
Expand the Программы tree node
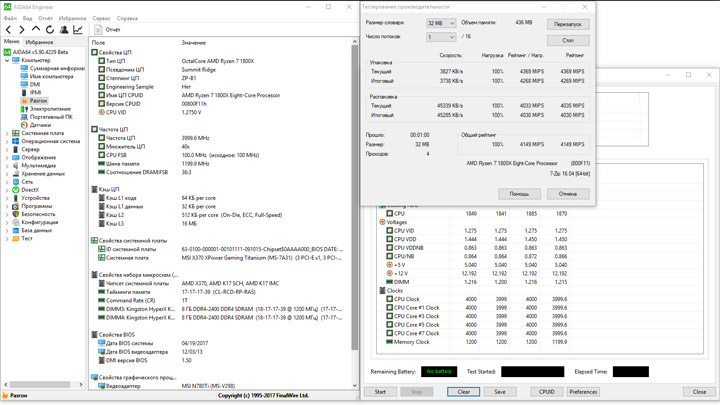coord(7,206)
